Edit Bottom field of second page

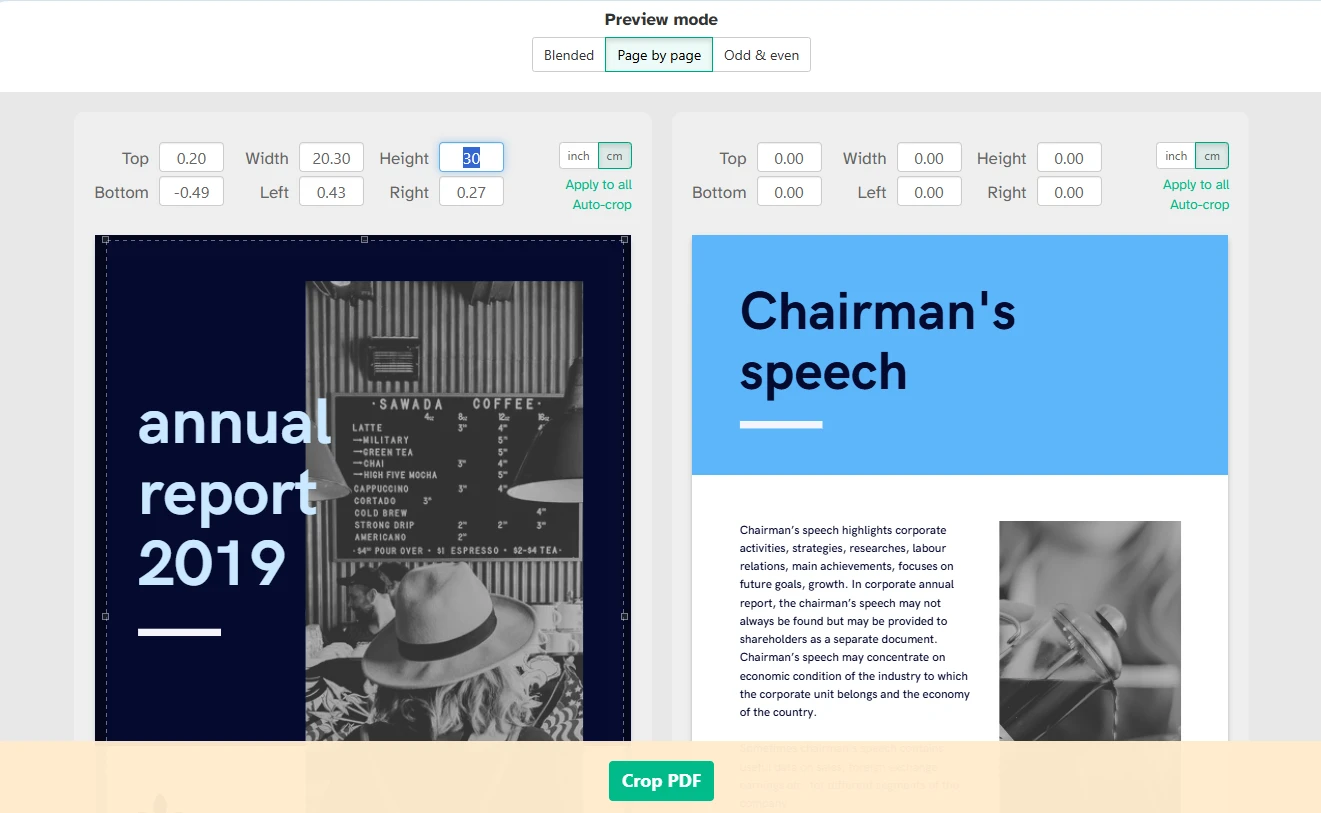tap(789, 192)
